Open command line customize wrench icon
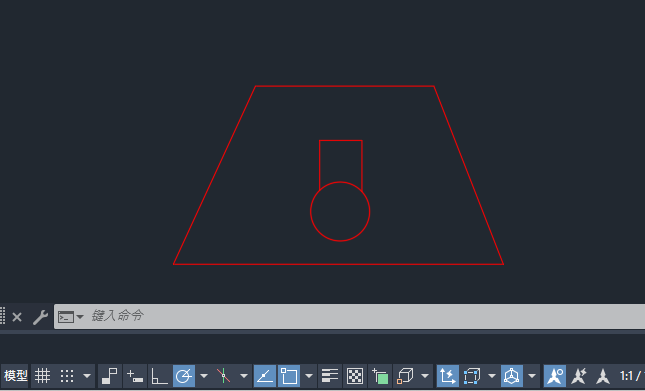645x391 pixels. click(x=40, y=317)
